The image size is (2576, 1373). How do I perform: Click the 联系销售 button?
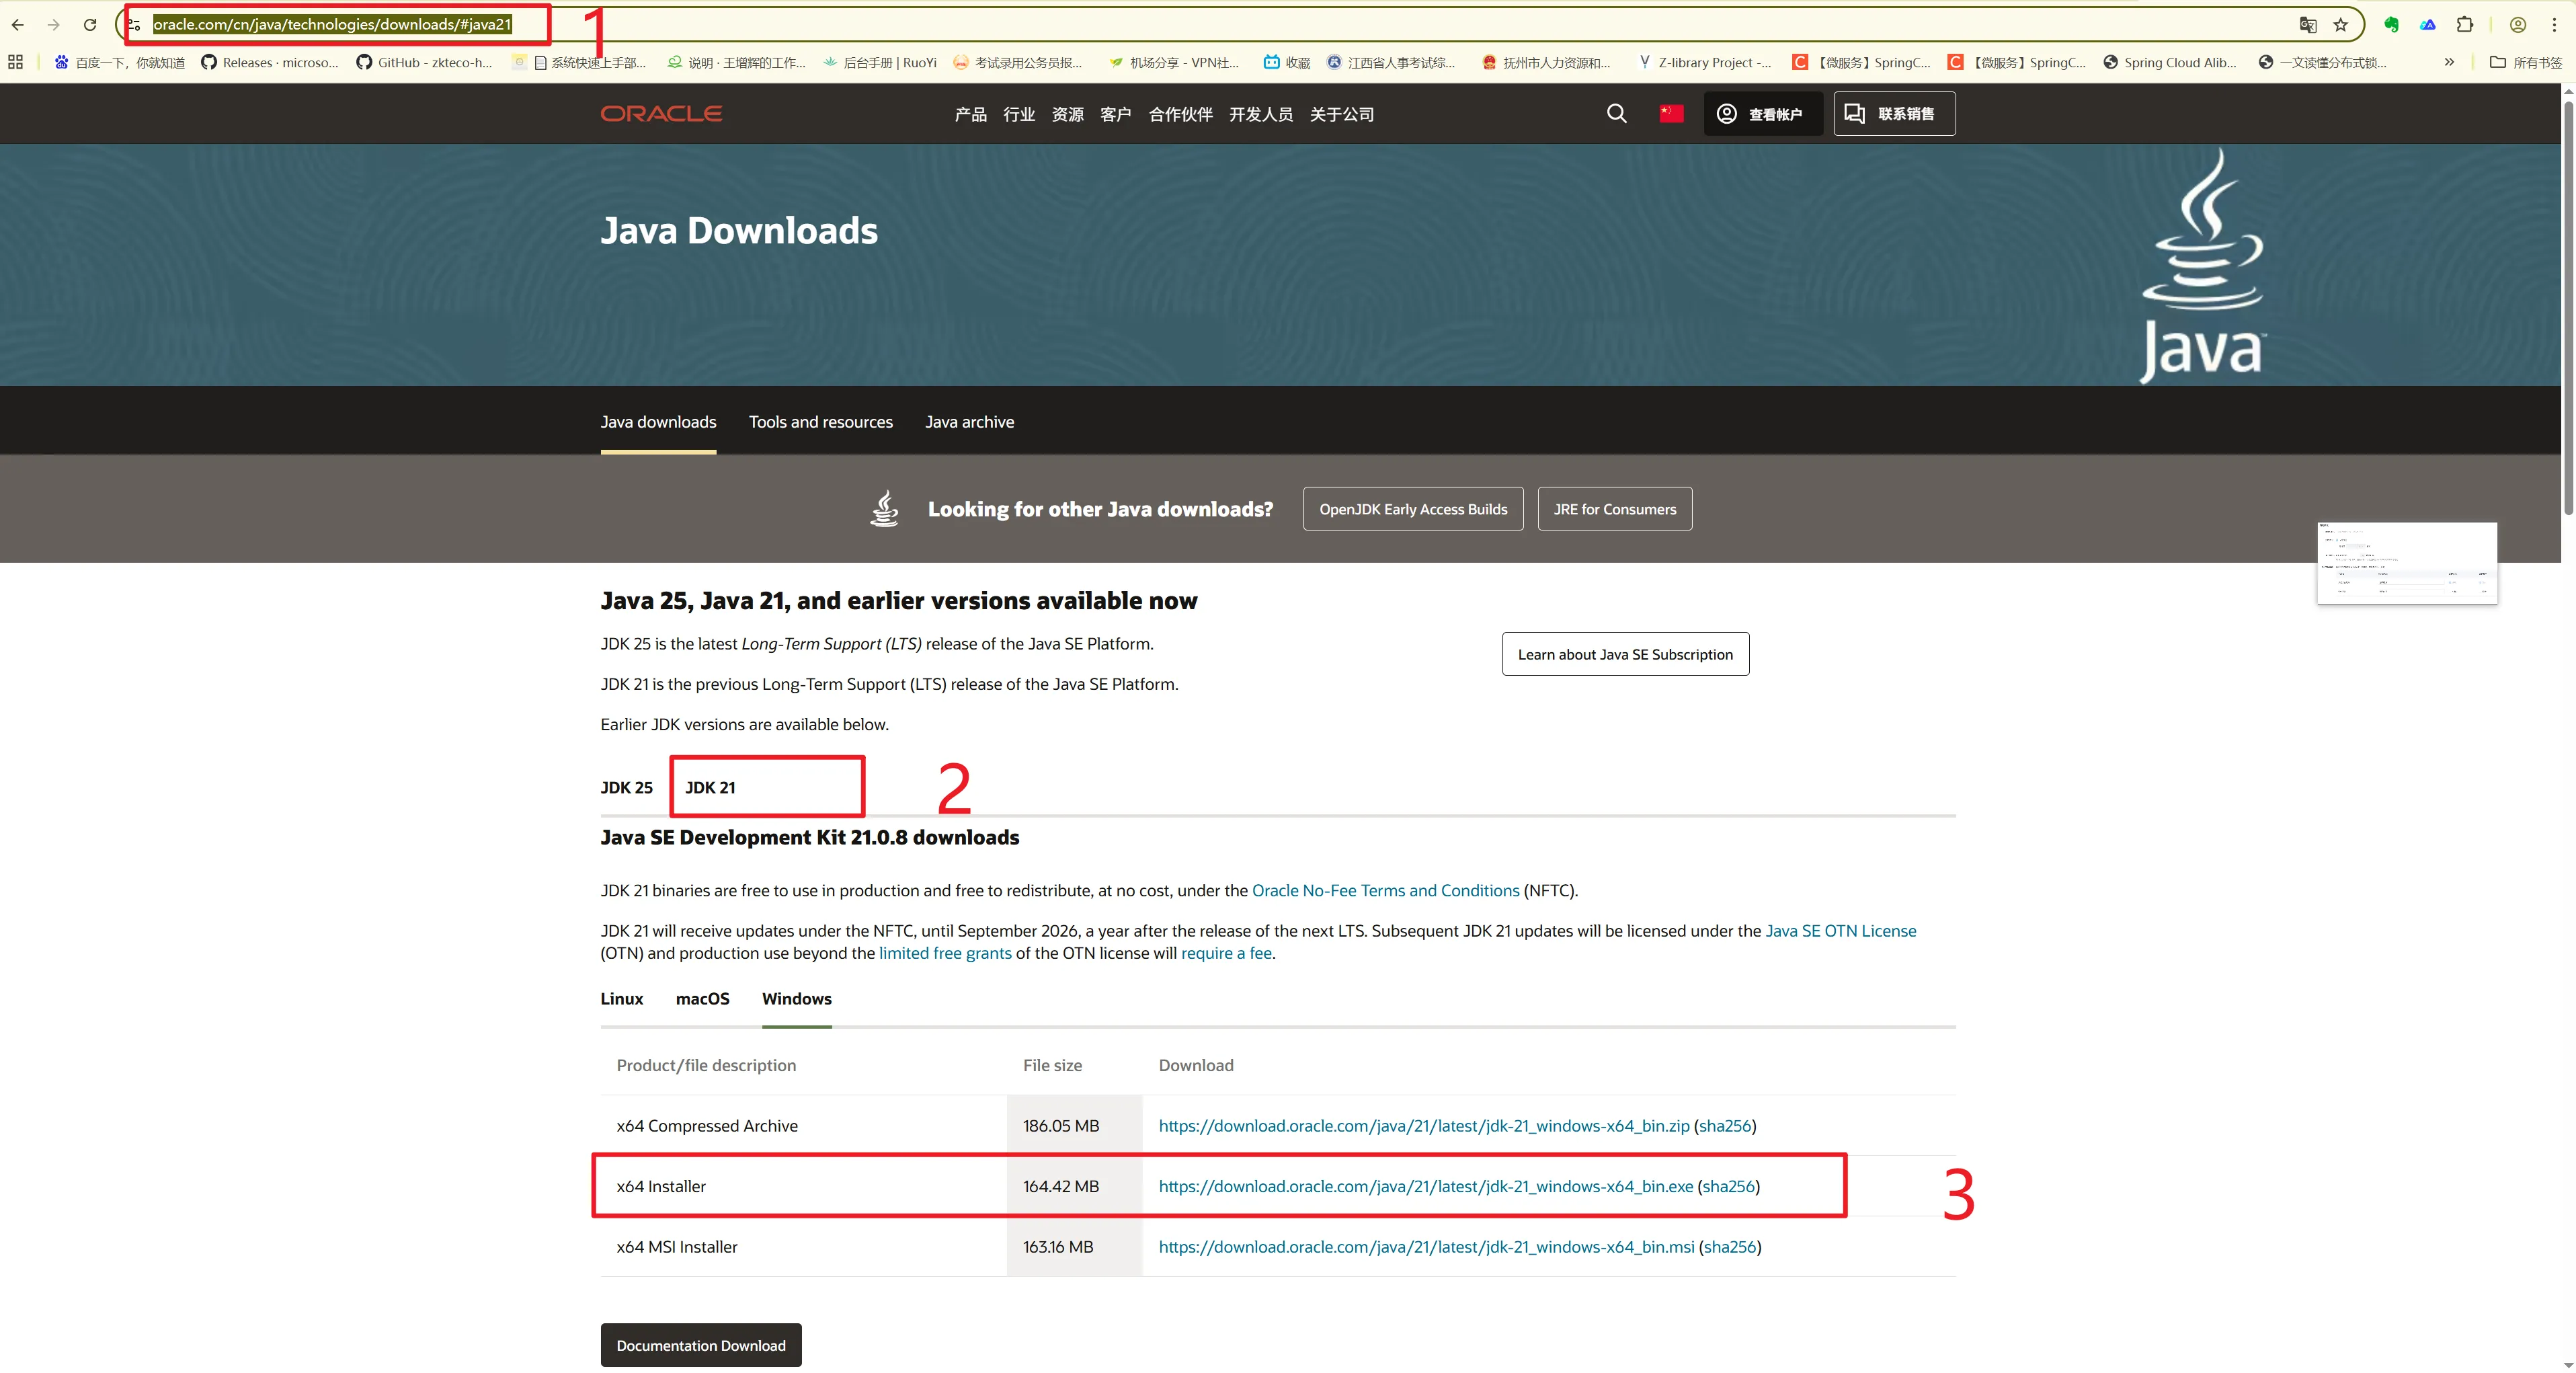coord(1894,114)
